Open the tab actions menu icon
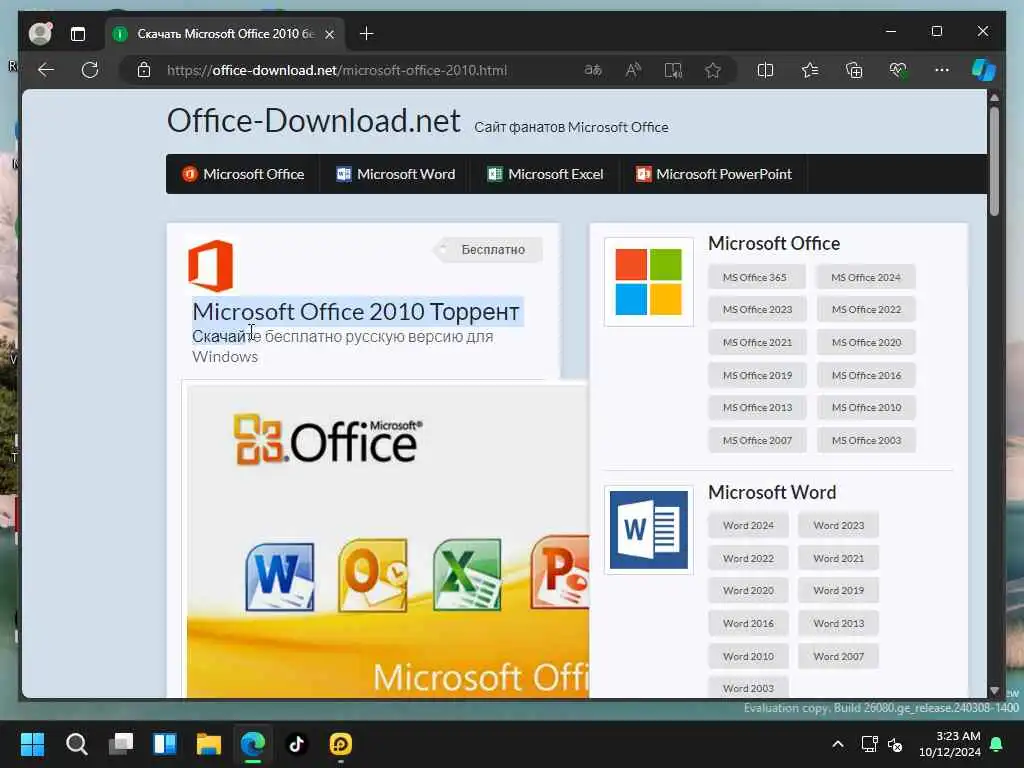Image resolution: width=1024 pixels, height=768 pixels. click(78, 33)
